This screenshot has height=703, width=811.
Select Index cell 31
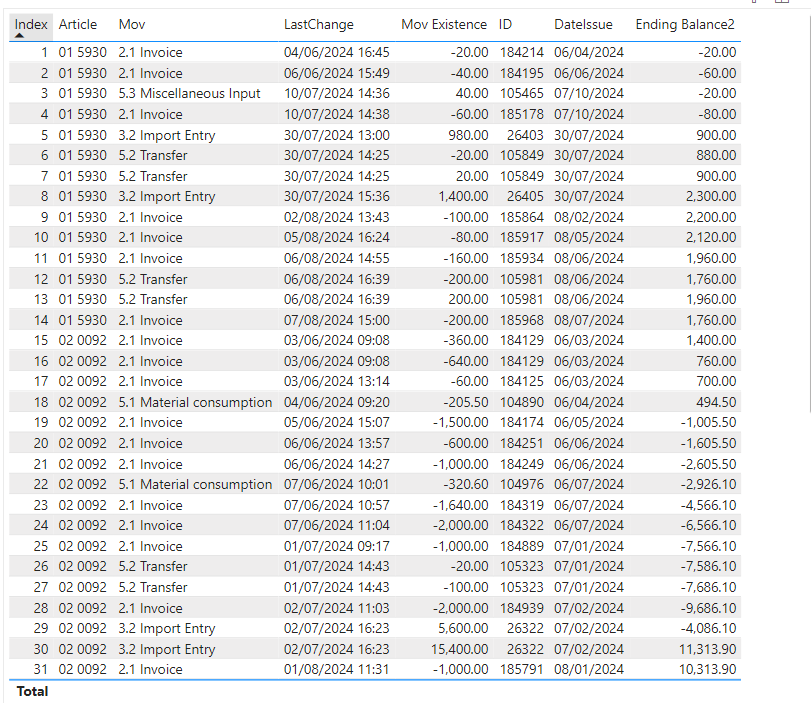tap(41, 669)
